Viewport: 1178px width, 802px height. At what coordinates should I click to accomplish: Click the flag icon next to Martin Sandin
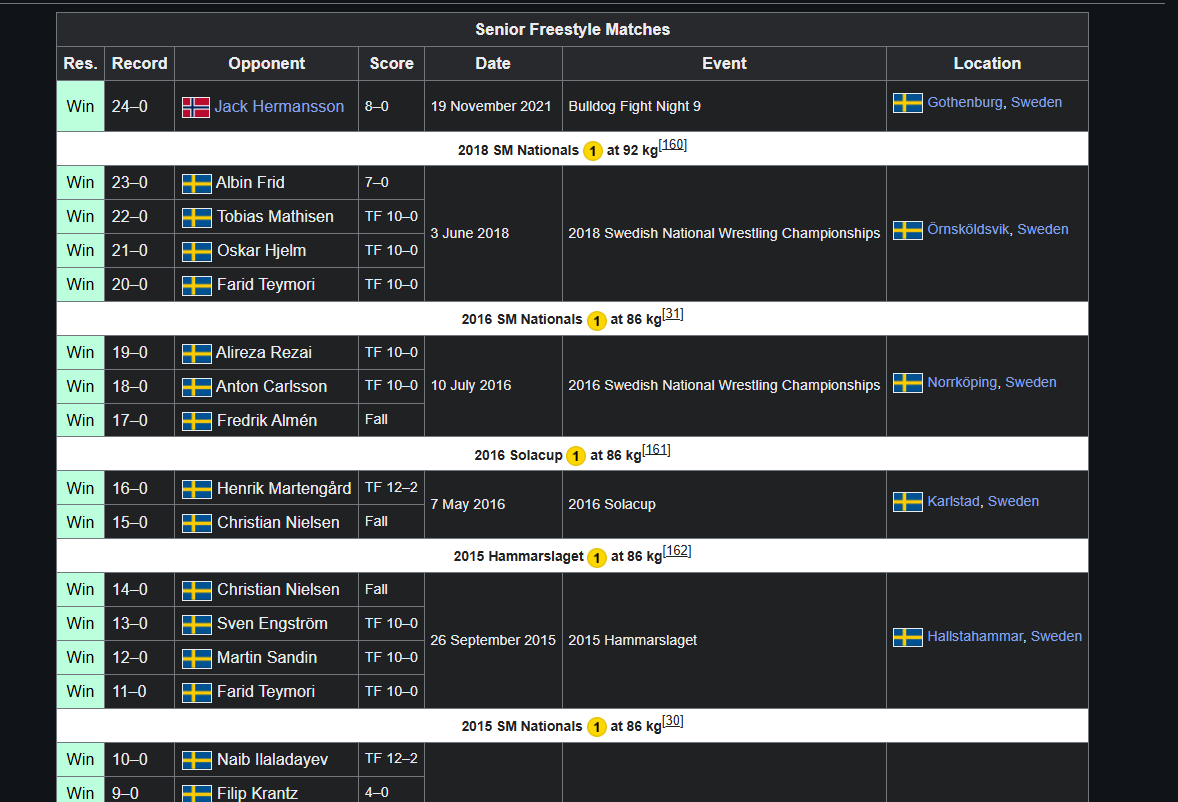pos(197,659)
